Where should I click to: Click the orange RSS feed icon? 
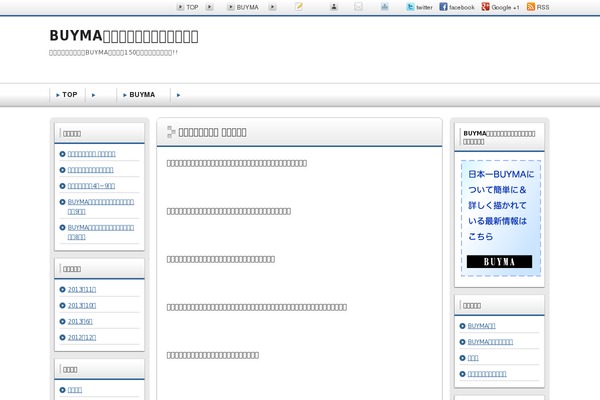[531, 7]
